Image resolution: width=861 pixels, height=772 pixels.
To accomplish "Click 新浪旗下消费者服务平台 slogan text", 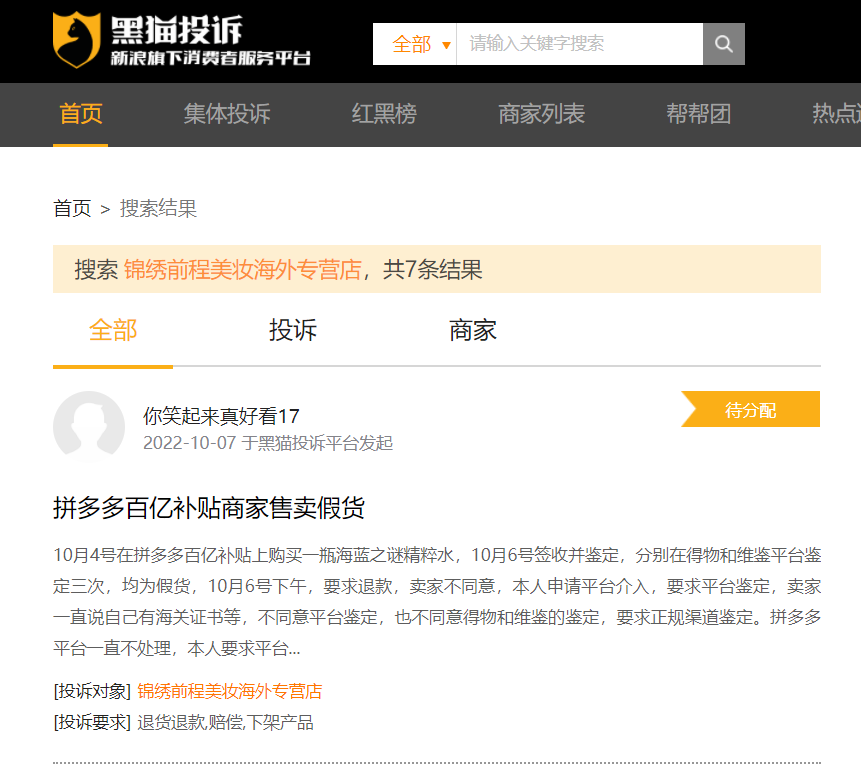I will tap(211, 58).
